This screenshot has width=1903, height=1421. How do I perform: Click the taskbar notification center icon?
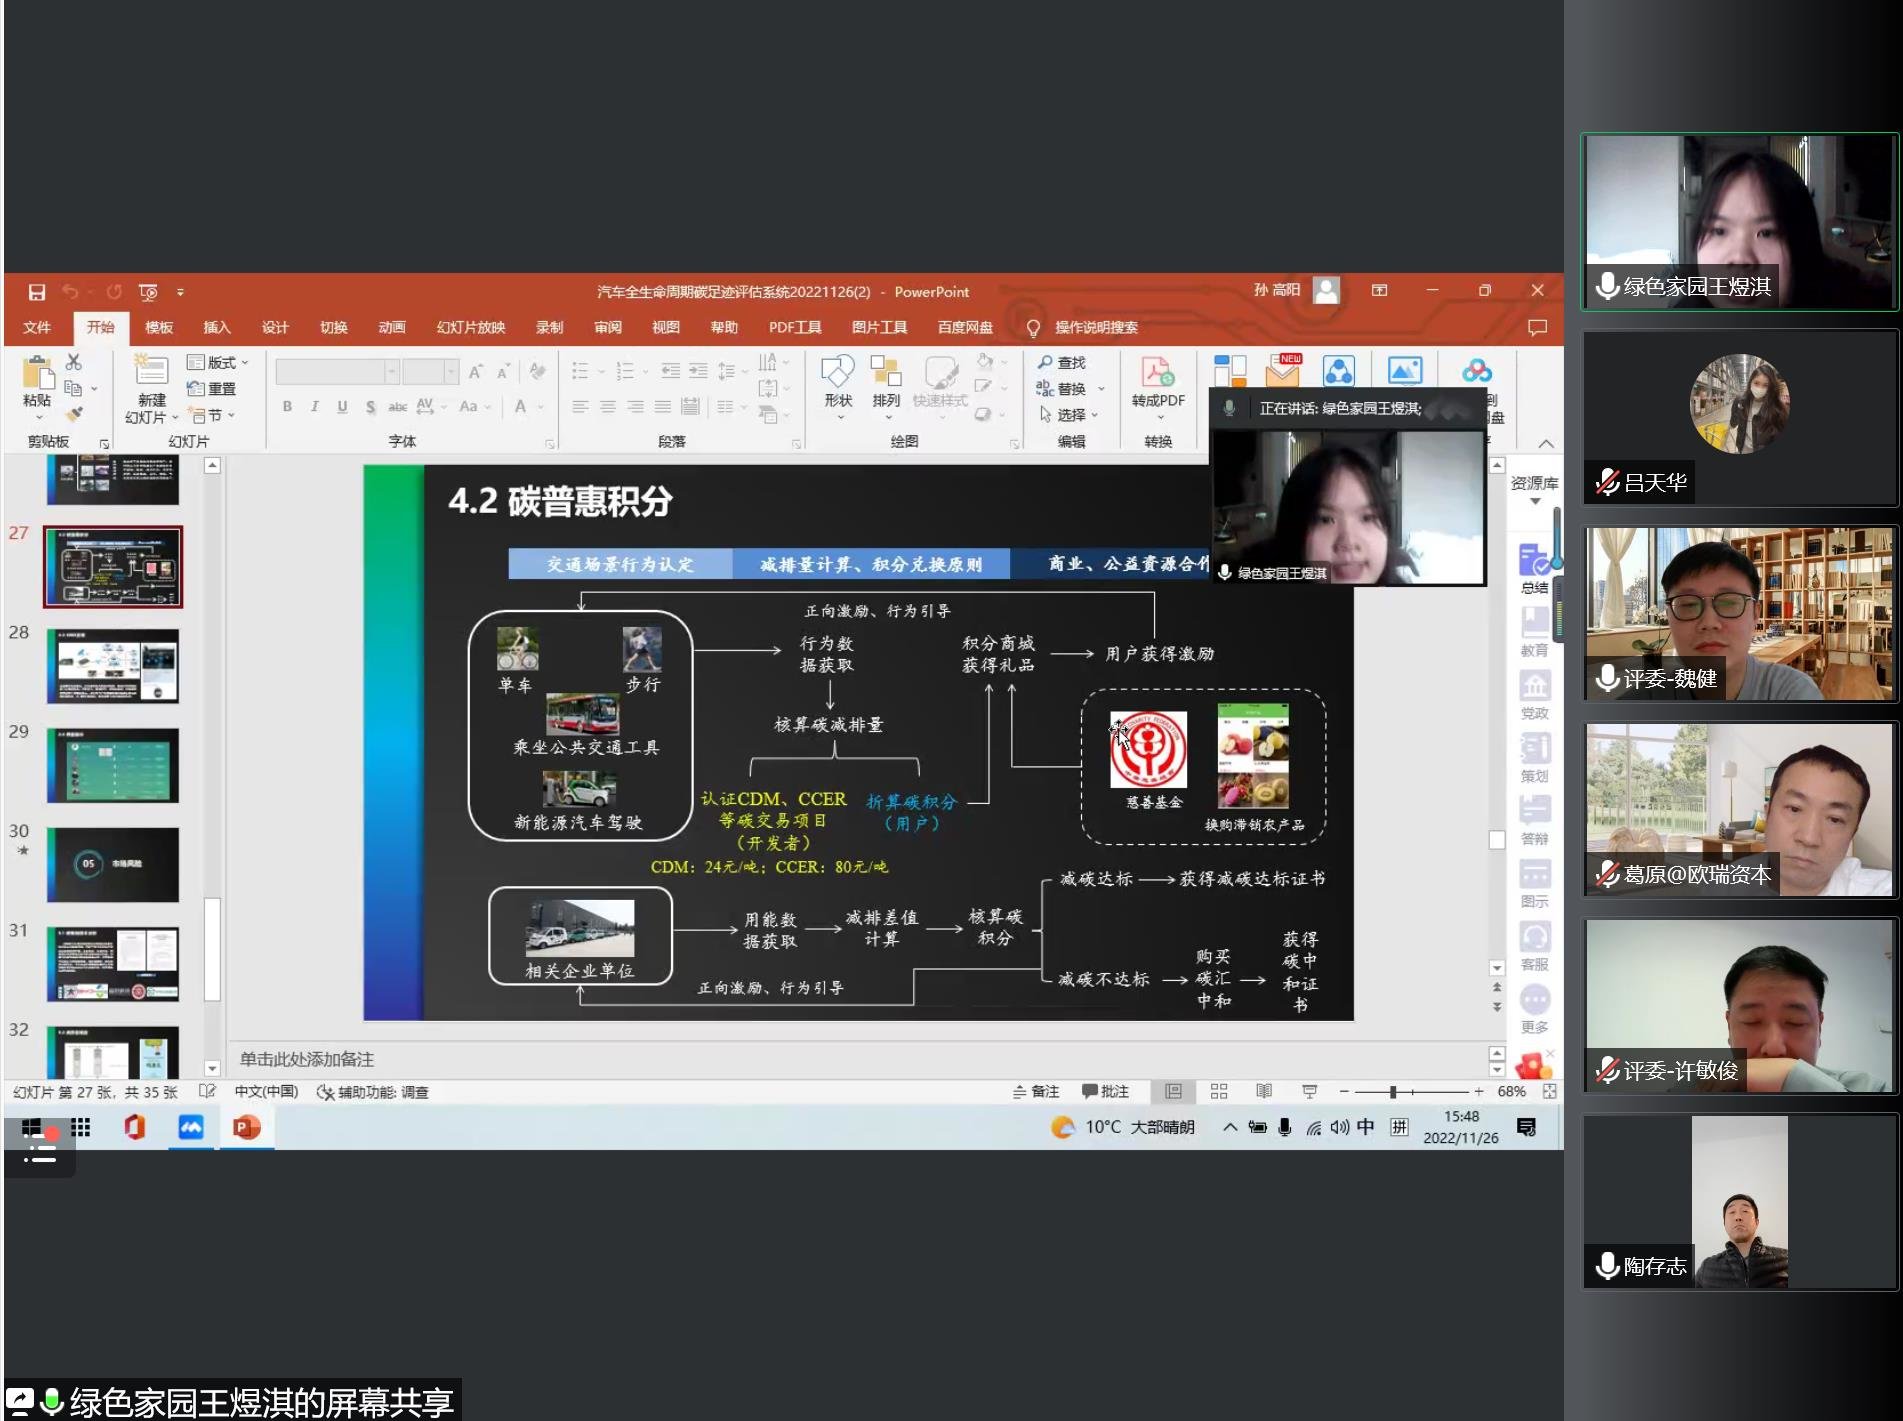point(1526,1128)
